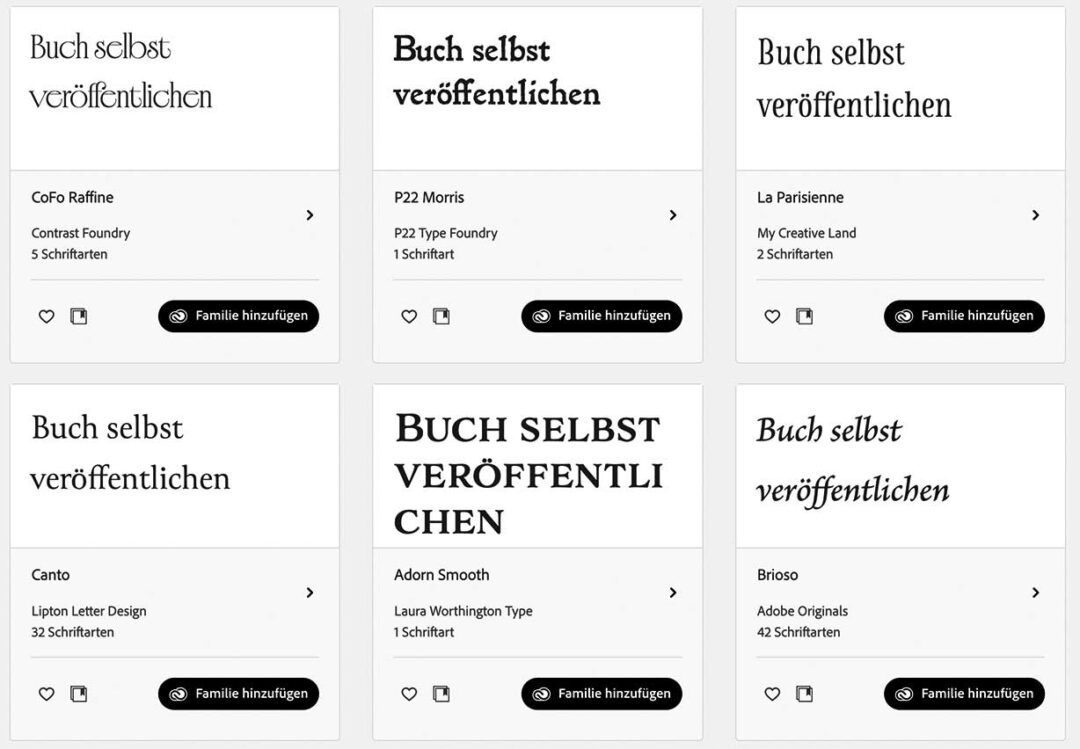This screenshot has height=749, width=1080.
Task: Click "Familie hinzufügen" for P22 Morris
Action: [x=601, y=316]
